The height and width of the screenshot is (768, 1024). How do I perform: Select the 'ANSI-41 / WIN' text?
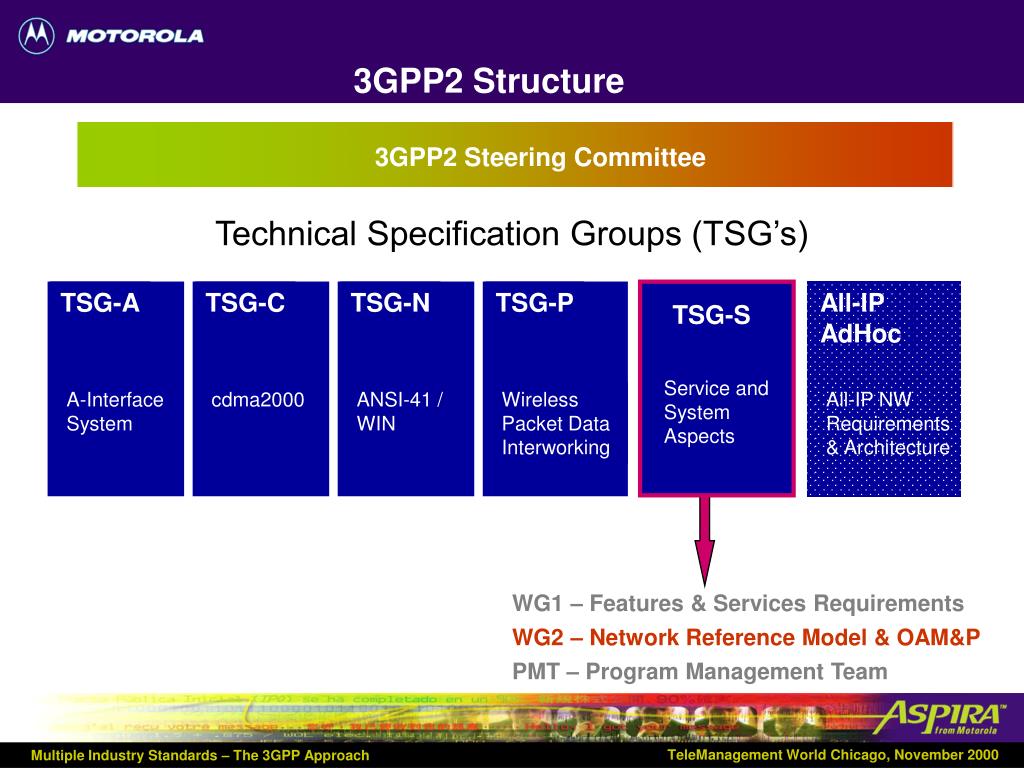(400, 411)
